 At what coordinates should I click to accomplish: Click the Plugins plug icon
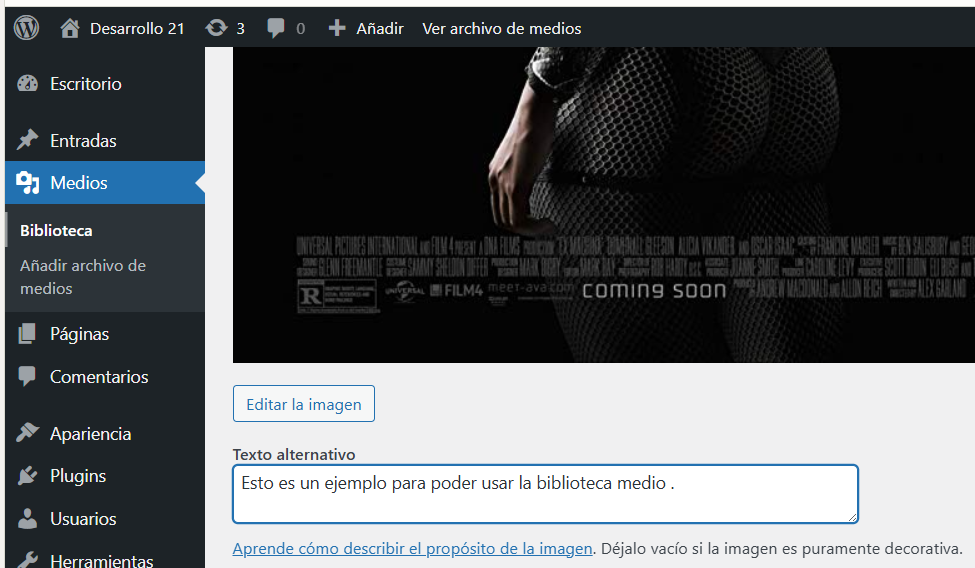point(28,476)
